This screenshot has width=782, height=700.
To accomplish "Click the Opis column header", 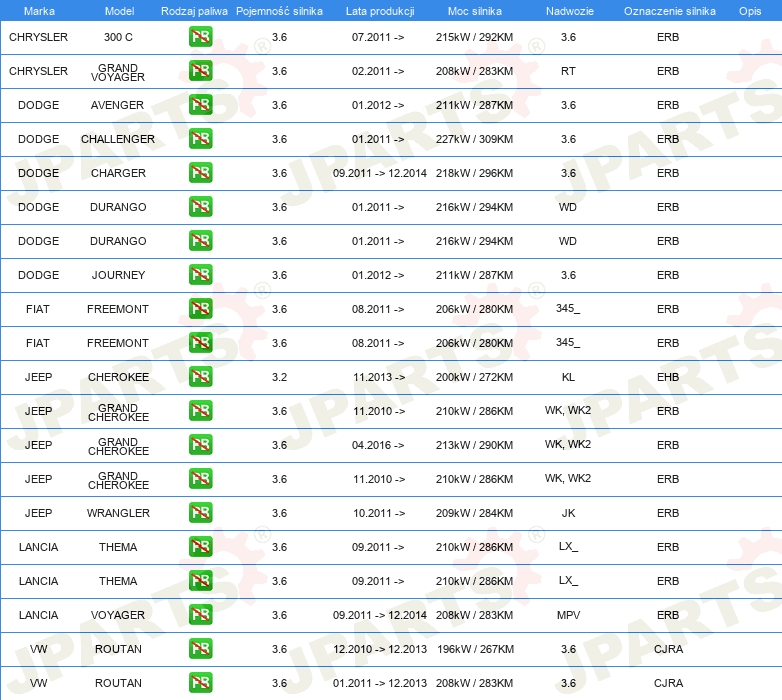I will click(750, 11).
